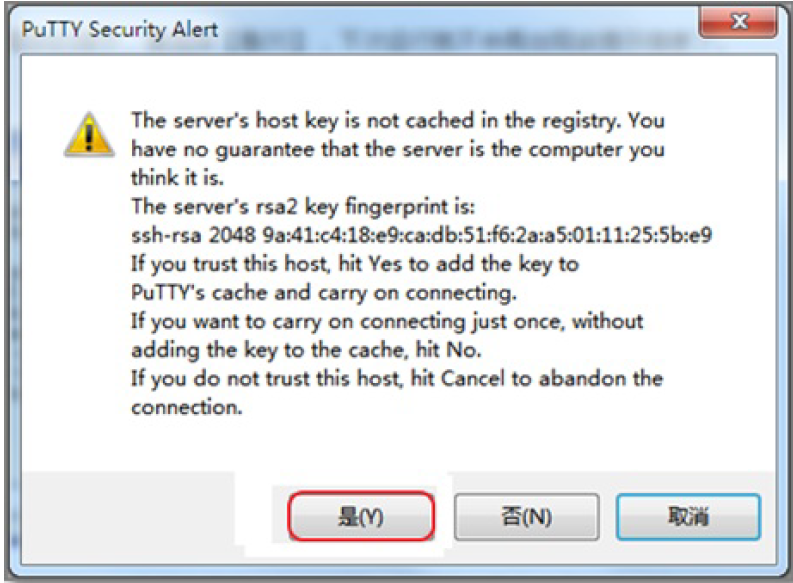
Task: Click the 'If you trust this host' line
Action: (x=355, y=264)
